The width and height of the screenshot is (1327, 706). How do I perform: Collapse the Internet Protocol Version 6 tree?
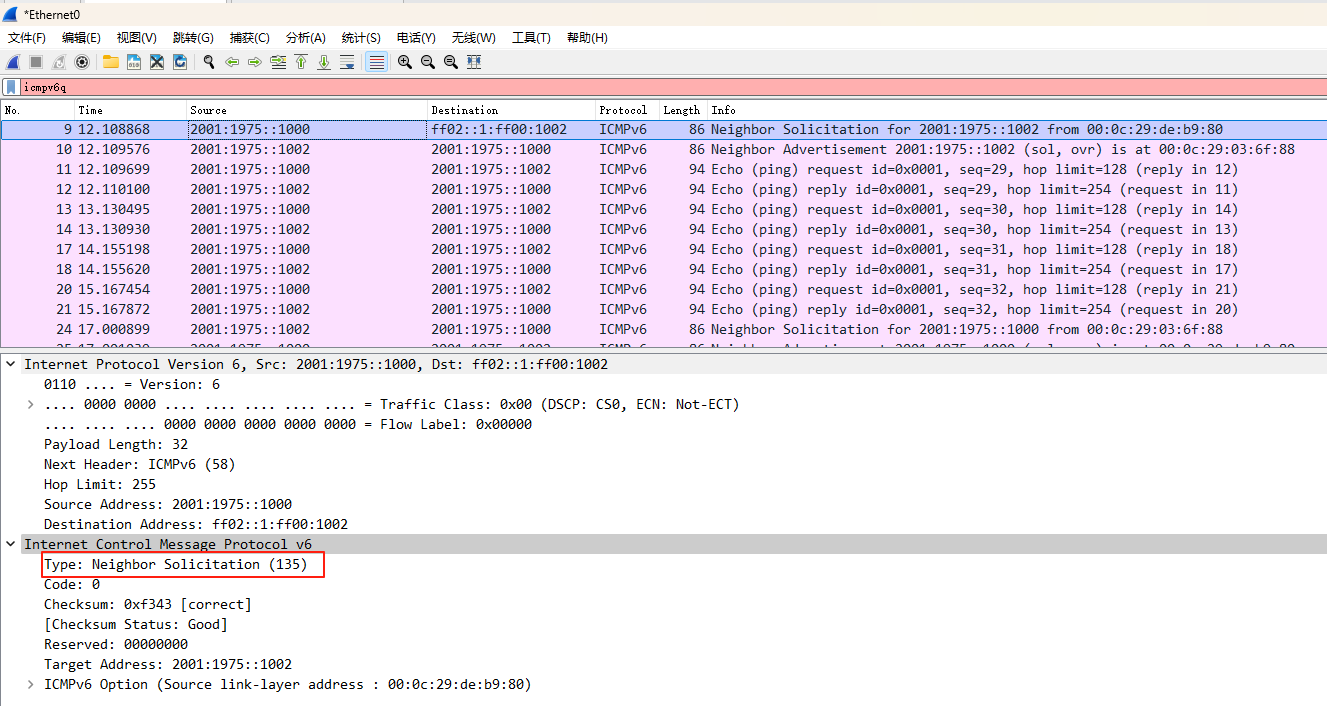coord(11,364)
